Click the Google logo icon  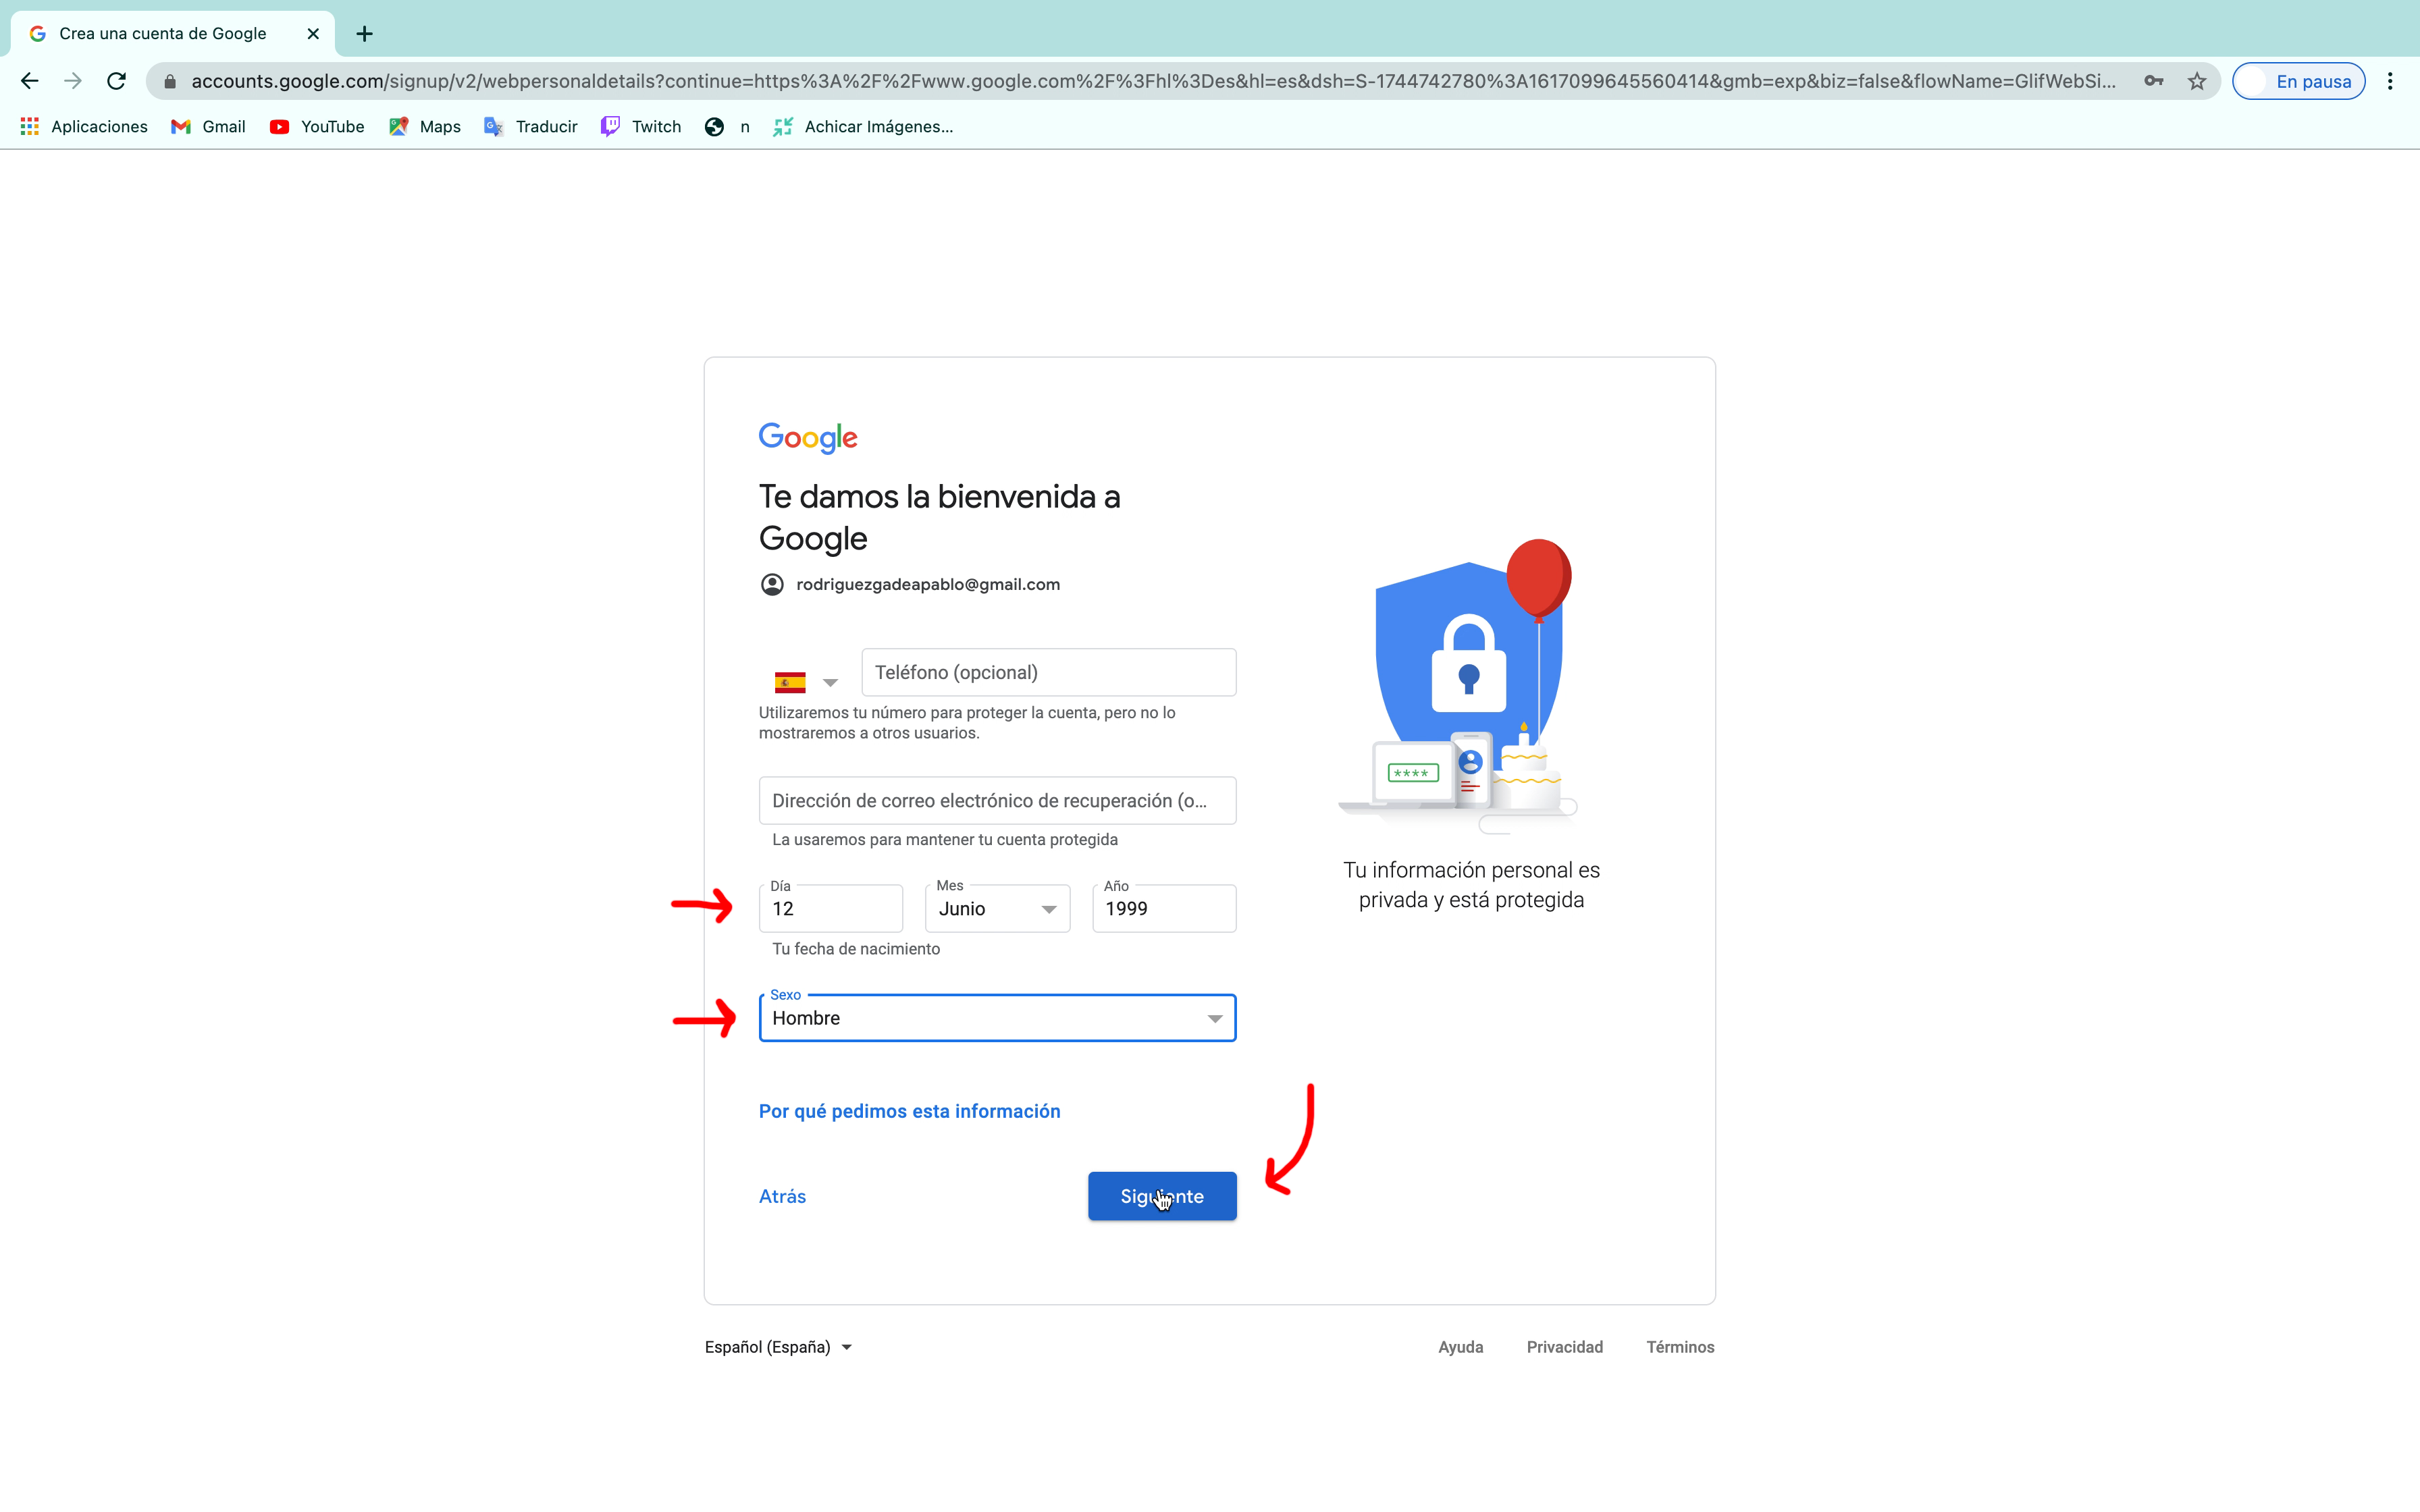[808, 437]
